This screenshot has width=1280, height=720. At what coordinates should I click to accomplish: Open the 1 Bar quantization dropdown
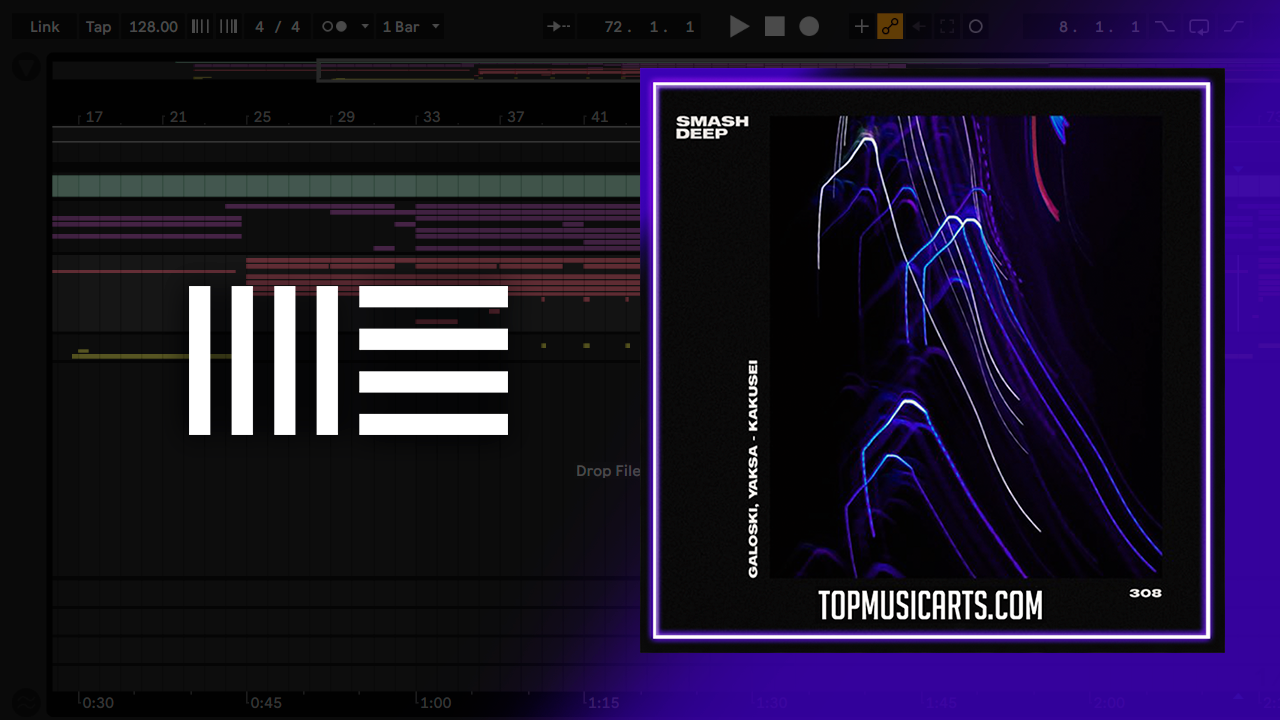tap(410, 27)
